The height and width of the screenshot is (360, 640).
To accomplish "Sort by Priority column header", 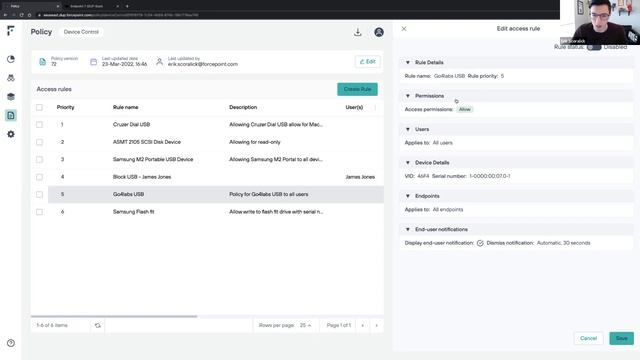I will tap(65, 107).
